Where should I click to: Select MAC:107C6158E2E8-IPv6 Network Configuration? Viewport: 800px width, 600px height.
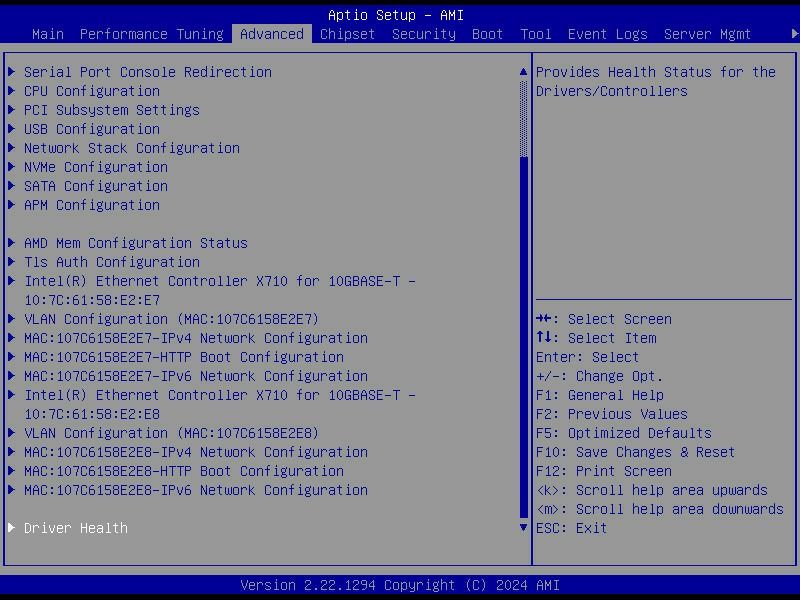click(x=196, y=490)
